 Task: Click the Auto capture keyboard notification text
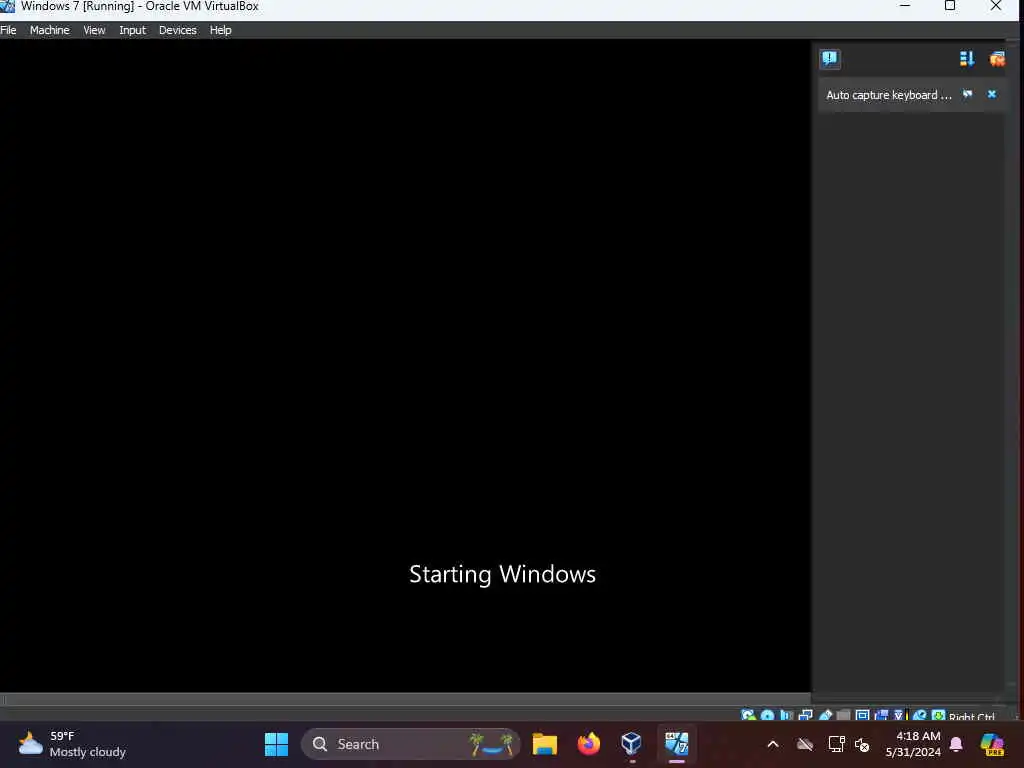pyautogui.click(x=889, y=95)
